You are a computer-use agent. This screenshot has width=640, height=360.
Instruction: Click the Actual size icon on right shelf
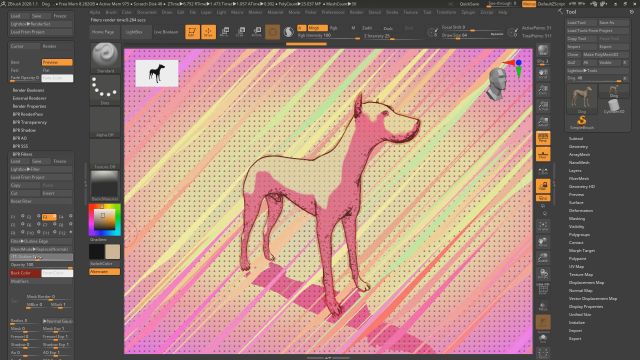coord(543,106)
